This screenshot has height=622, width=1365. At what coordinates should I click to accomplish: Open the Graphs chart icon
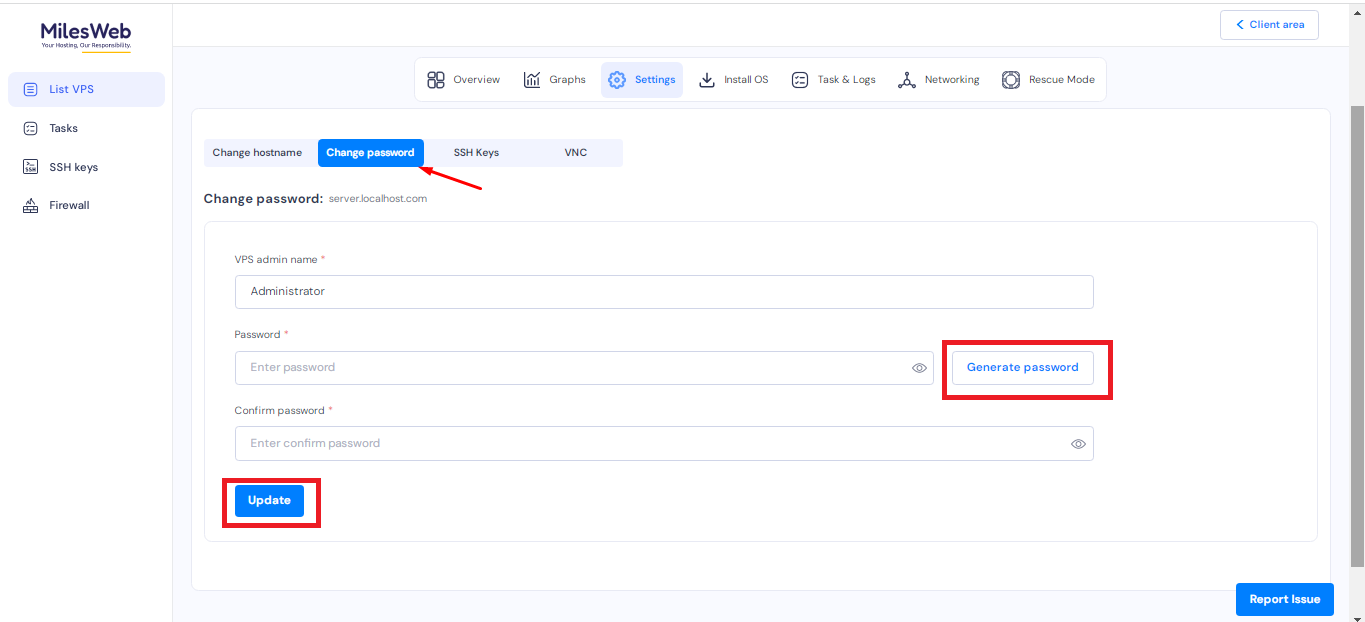(532, 80)
